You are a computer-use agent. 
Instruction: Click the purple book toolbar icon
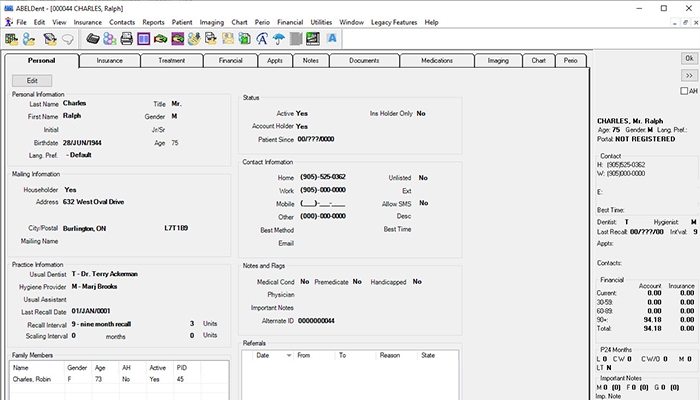(x=144, y=39)
